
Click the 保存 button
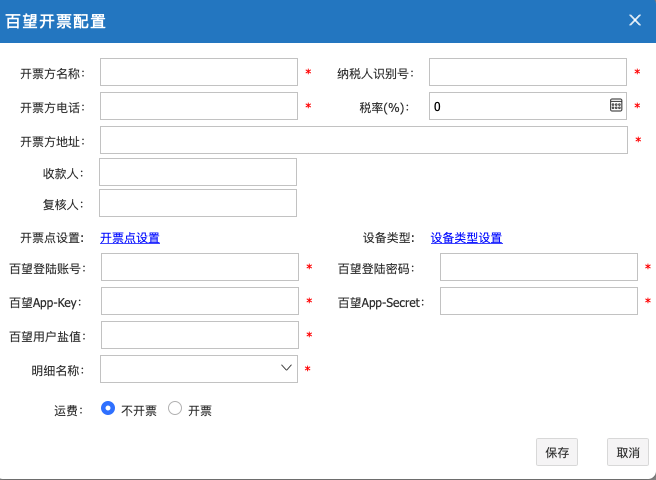[557, 452]
